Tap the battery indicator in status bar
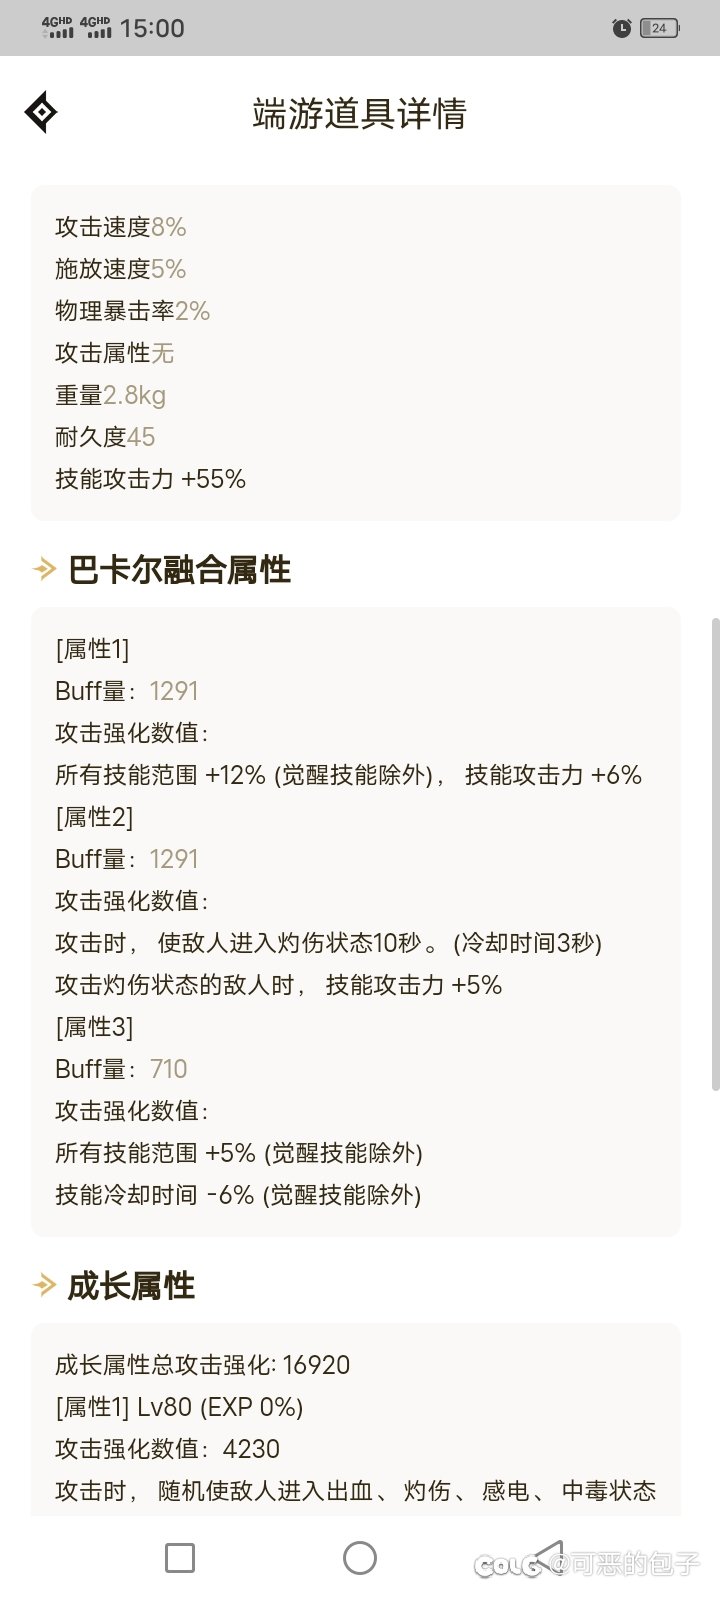 659,28
